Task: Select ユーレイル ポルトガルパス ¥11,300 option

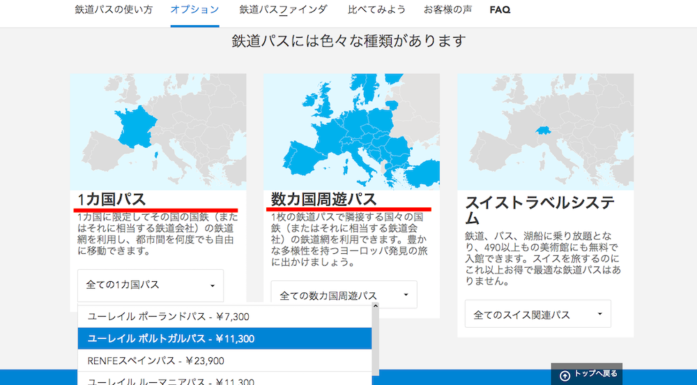Action: [x=224, y=339]
